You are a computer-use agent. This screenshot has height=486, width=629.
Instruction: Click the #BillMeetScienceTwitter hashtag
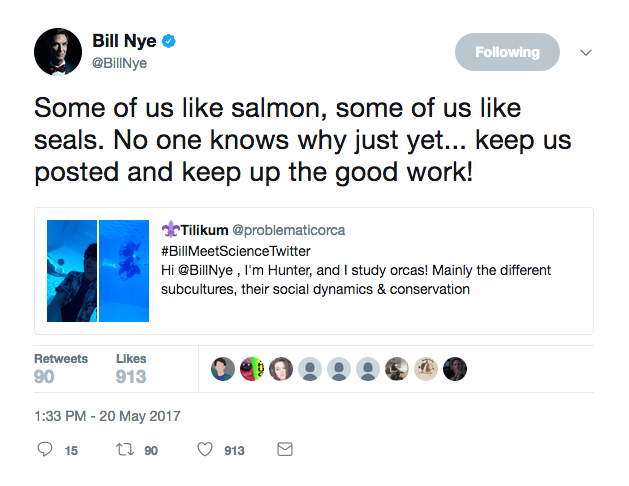click(x=237, y=250)
